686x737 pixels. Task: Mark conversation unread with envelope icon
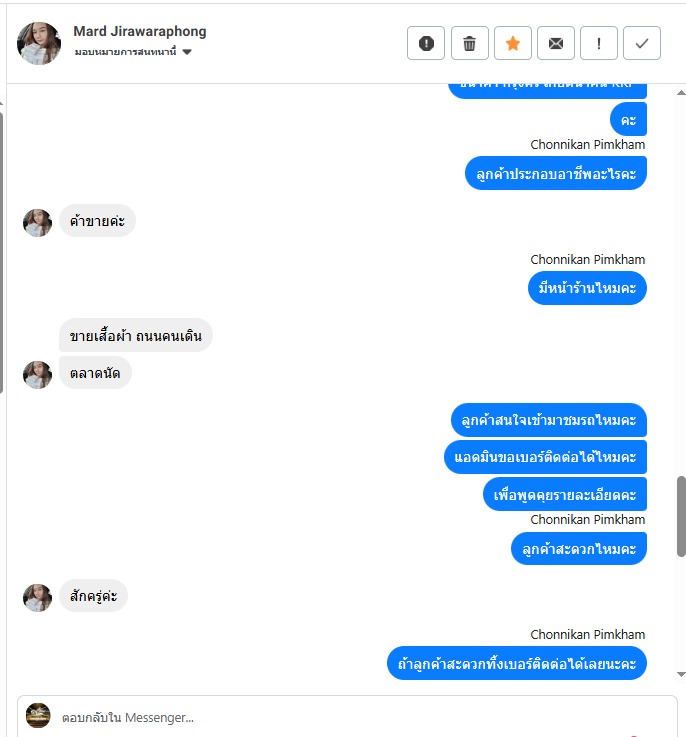click(x=556, y=43)
